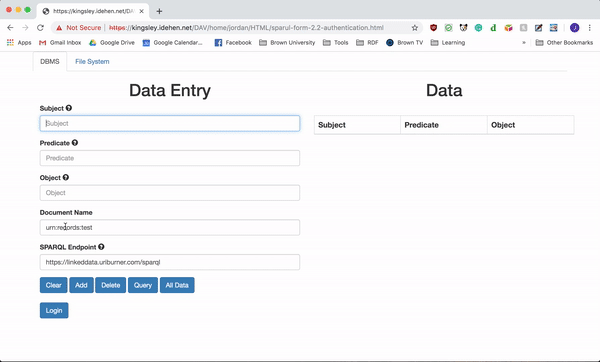Click the Clear button
Image resolution: width=600 pixels, height=362 pixels.
tap(54, 285)
